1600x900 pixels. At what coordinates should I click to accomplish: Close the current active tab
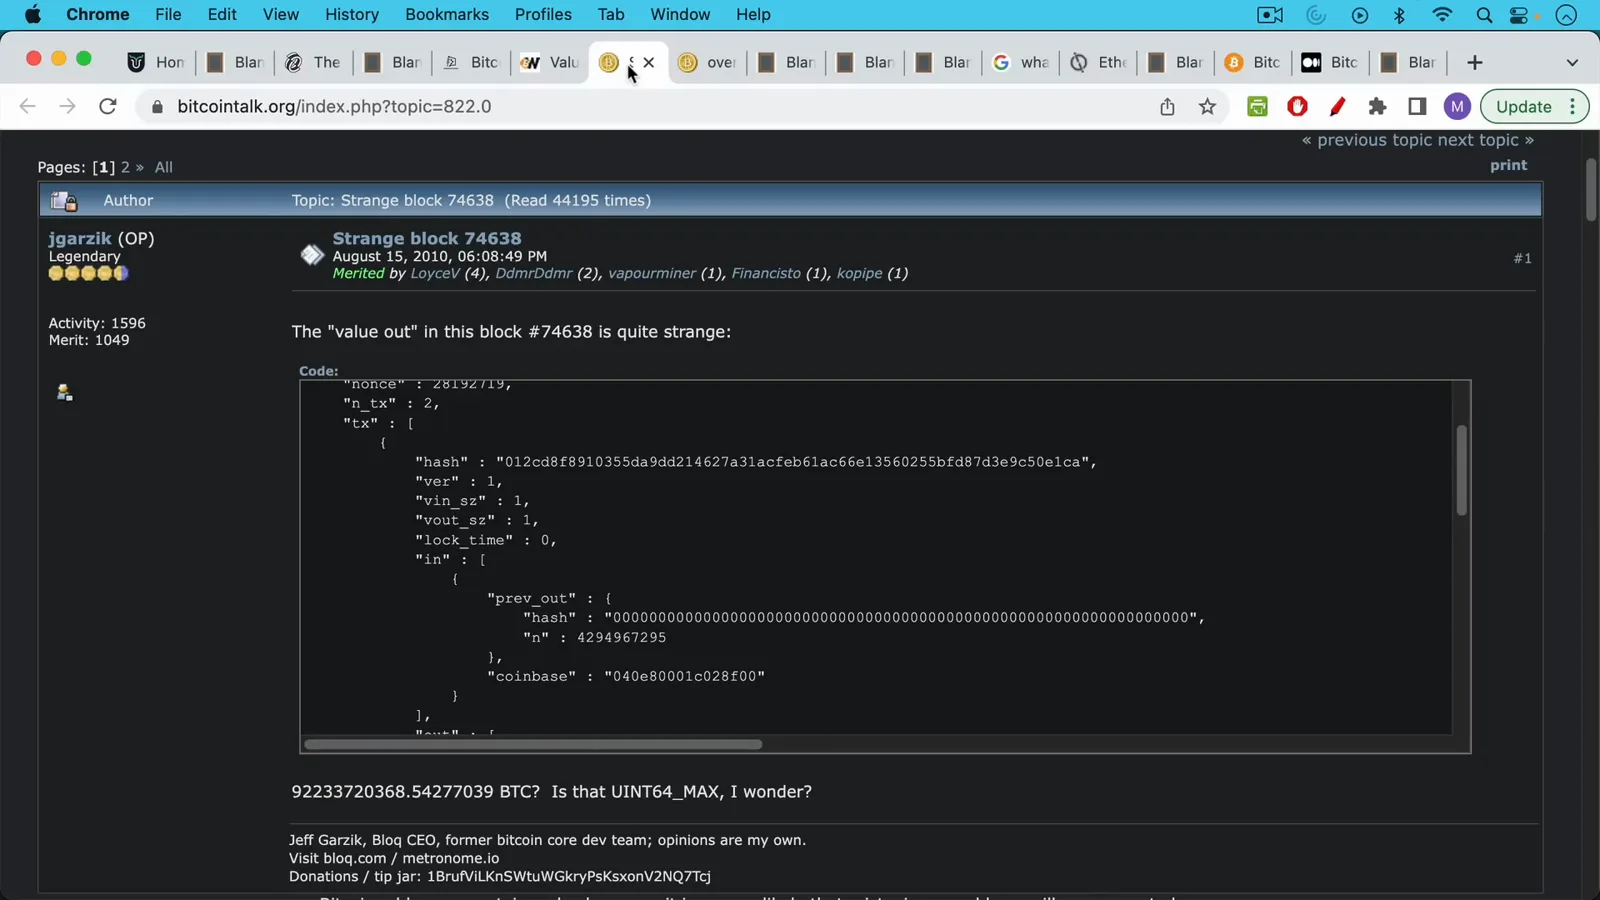(x=649, y=62)
